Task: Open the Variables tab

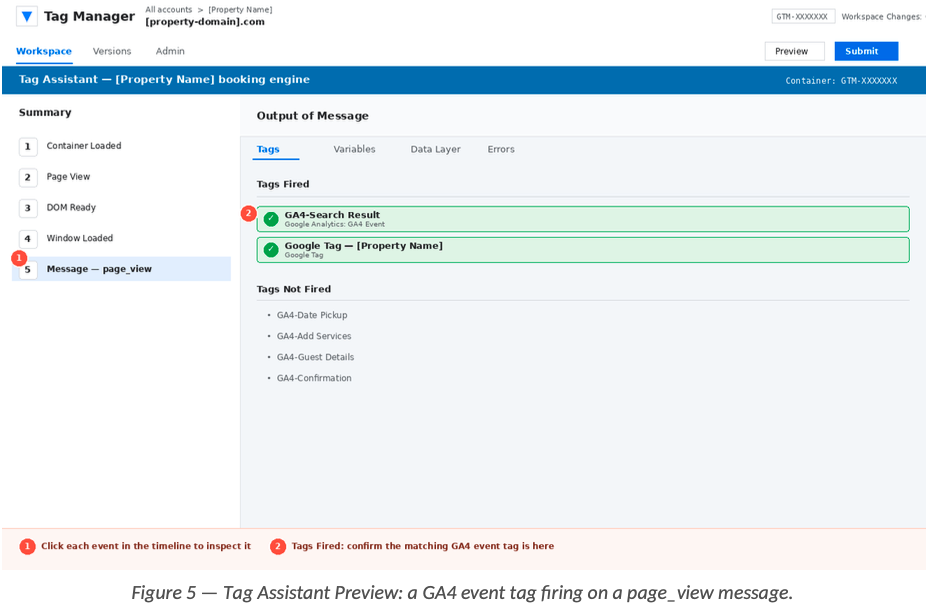Action: 354,150
